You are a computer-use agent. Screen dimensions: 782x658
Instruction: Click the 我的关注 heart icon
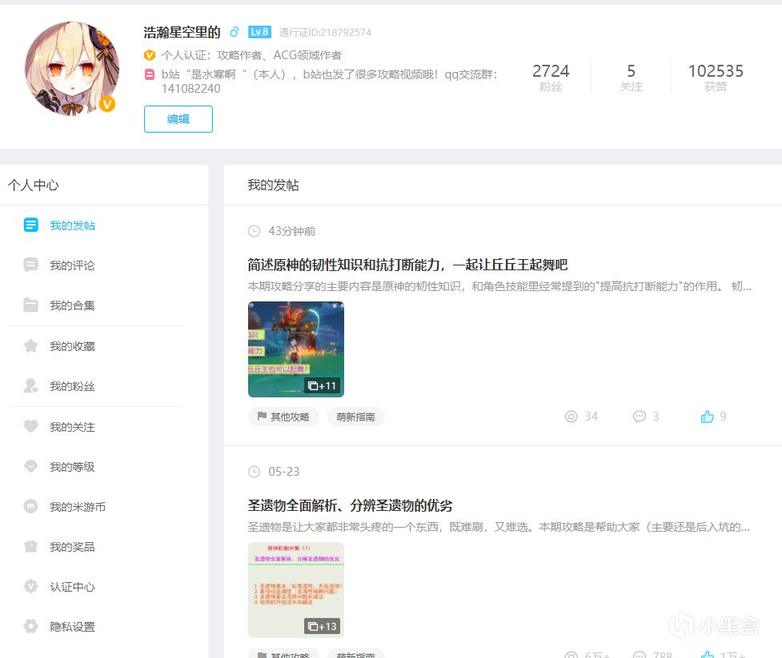31,427
